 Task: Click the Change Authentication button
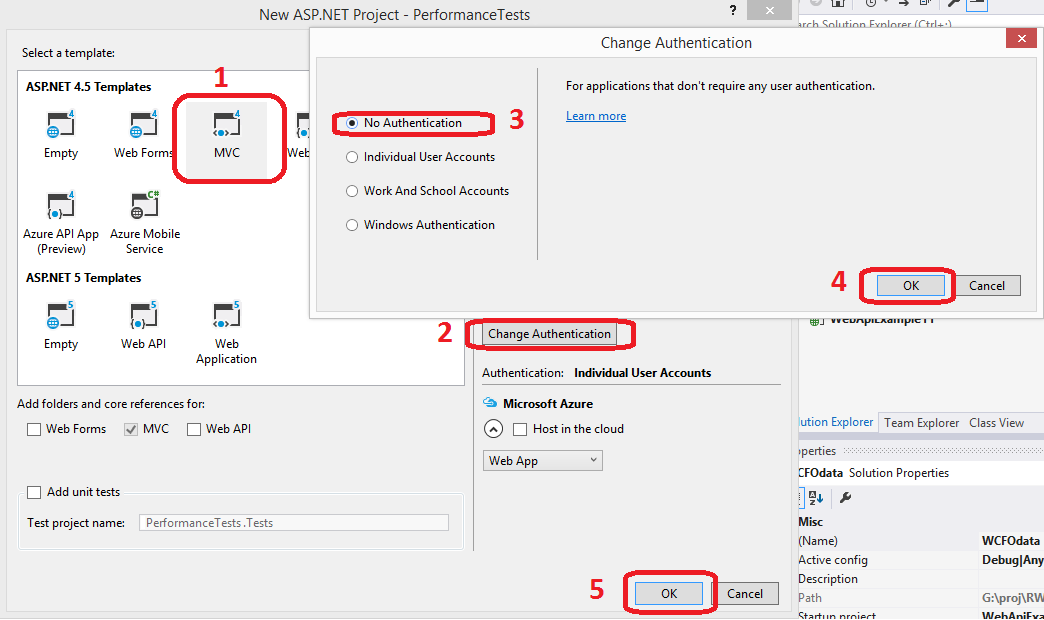click(549, 334)
